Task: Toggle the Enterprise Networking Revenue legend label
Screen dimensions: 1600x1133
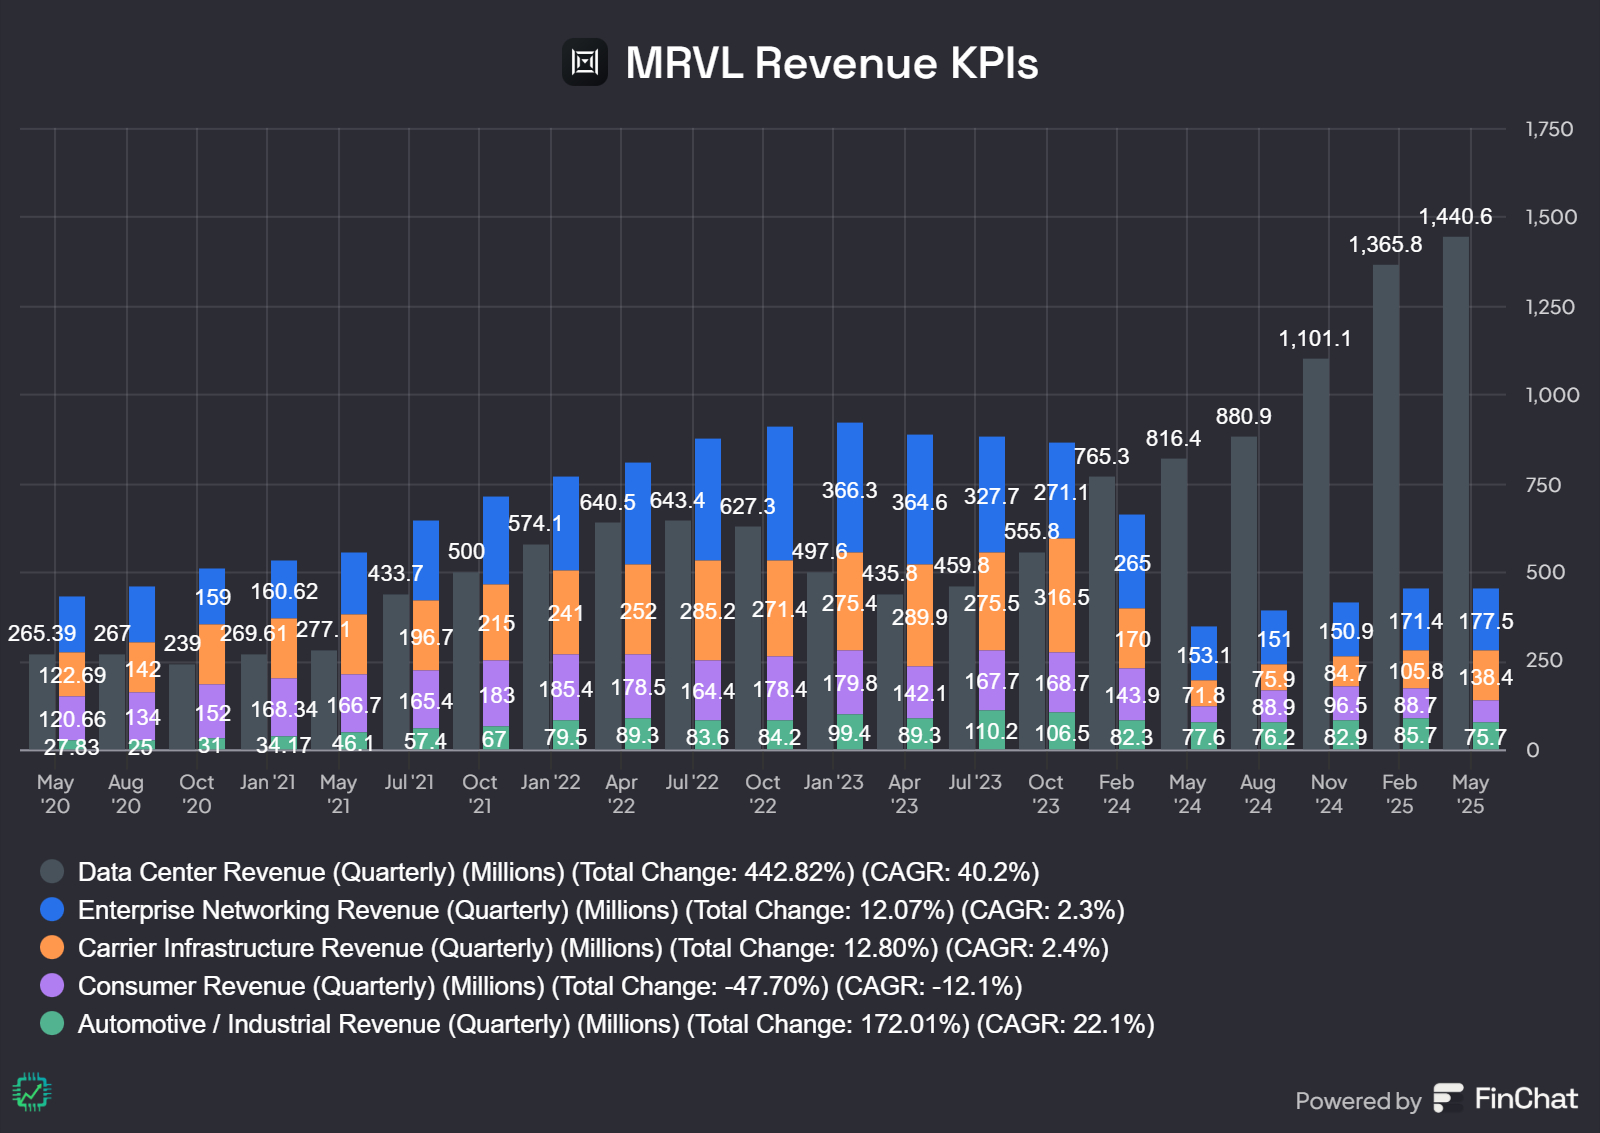Action: point(601,910)
